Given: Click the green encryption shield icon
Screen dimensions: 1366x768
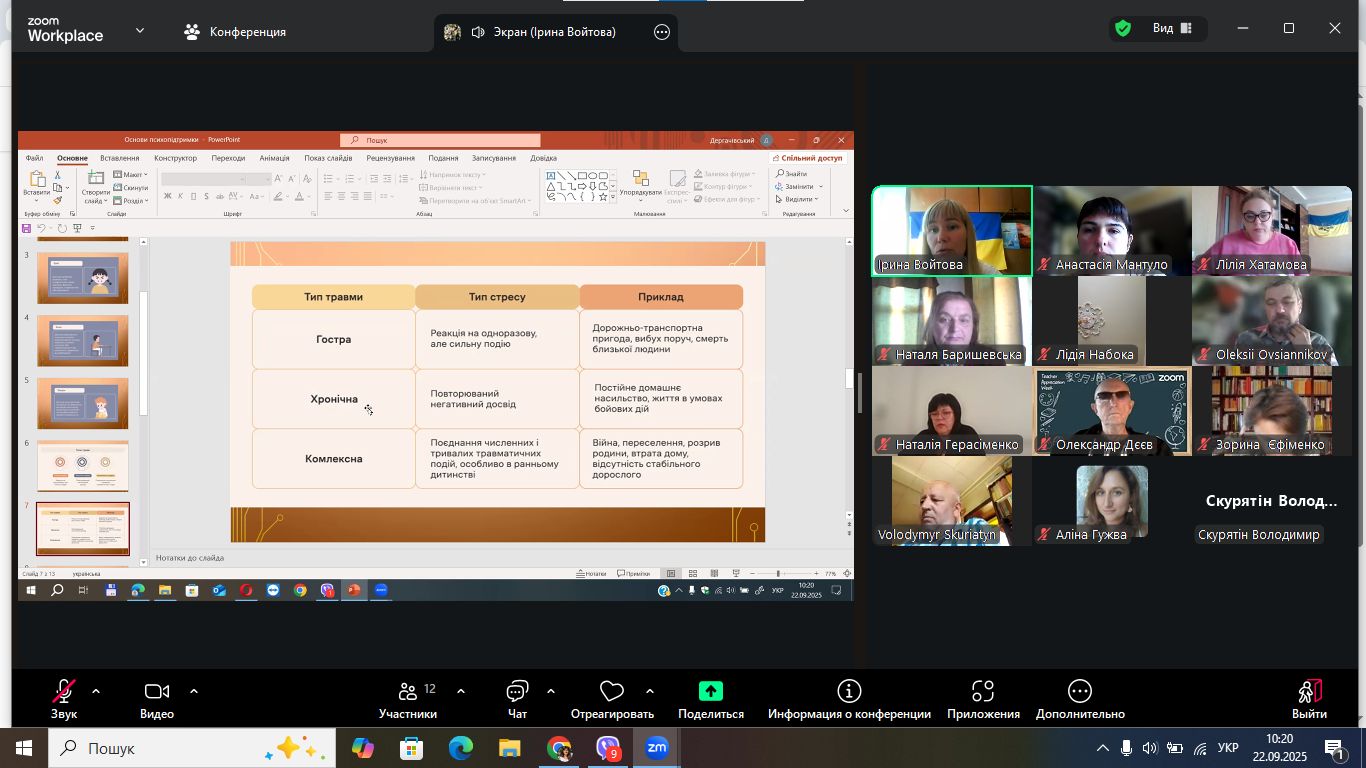Looking at the screenshot, I should (x=1123, y=29).
